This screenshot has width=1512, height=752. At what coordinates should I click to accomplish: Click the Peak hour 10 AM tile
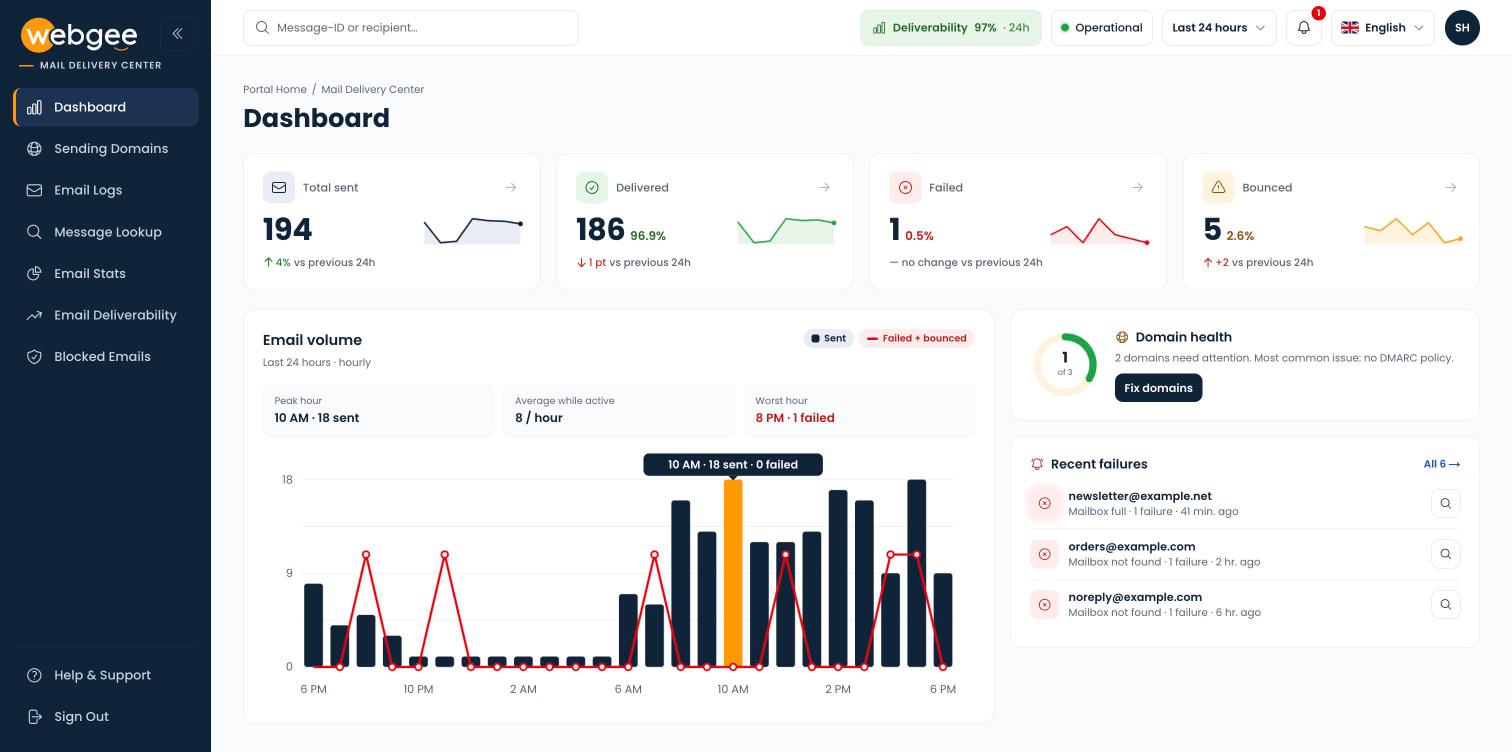(x=378, y=410)
